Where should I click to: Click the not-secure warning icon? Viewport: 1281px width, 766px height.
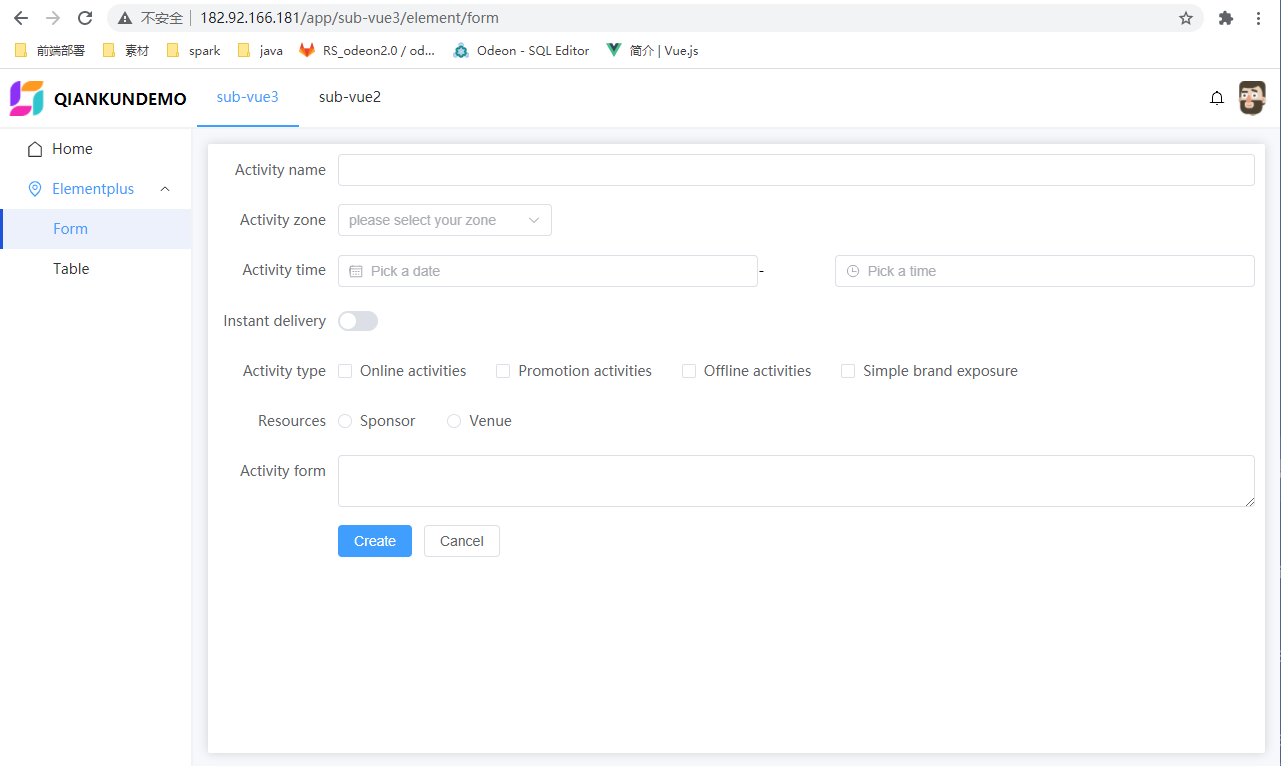pyautogui.click(x=124, y=18)
